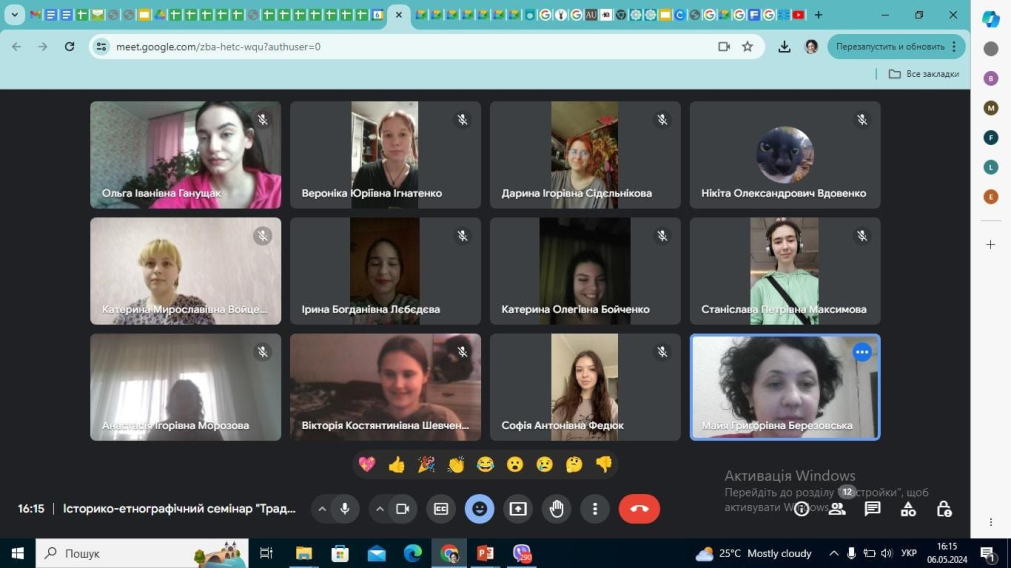Expand video settings arrow beside camera
1011x568 pixels.
point(380,509)
